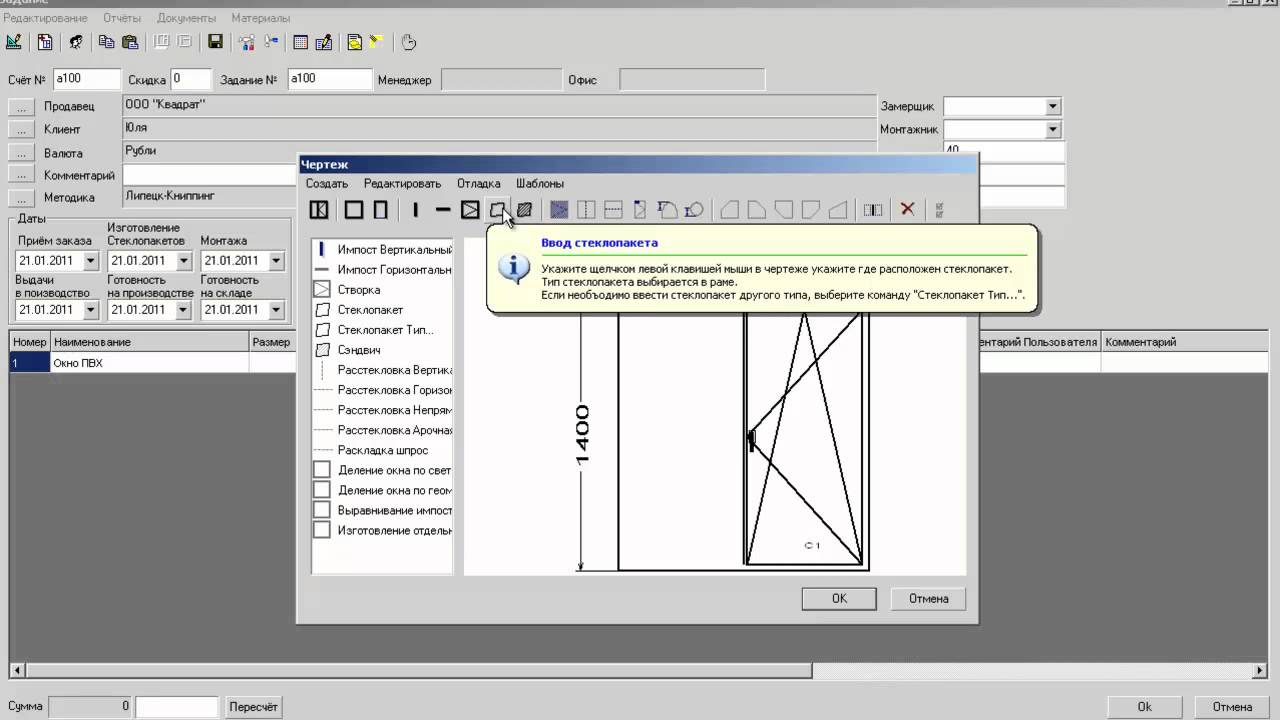Screen dimensions: 1280x720
Task: Click the Скидка input field
Action: tap(191, 79)
